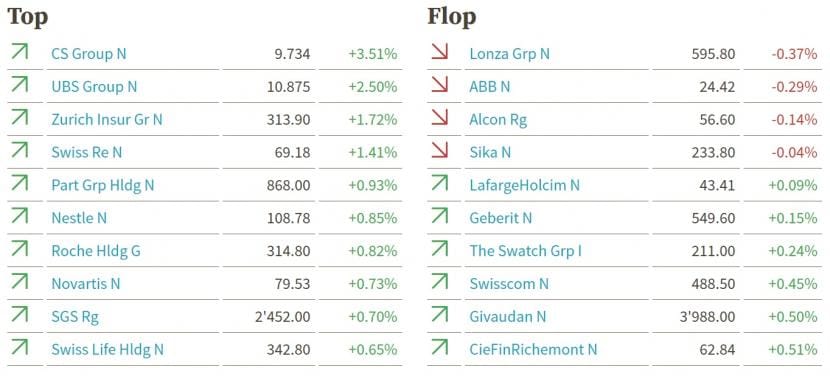This screenshot has height=376, width=830.
Task: Open the Zurich Insur Gr N stock link
Action: pyautogui.click(x=107, y=120)
